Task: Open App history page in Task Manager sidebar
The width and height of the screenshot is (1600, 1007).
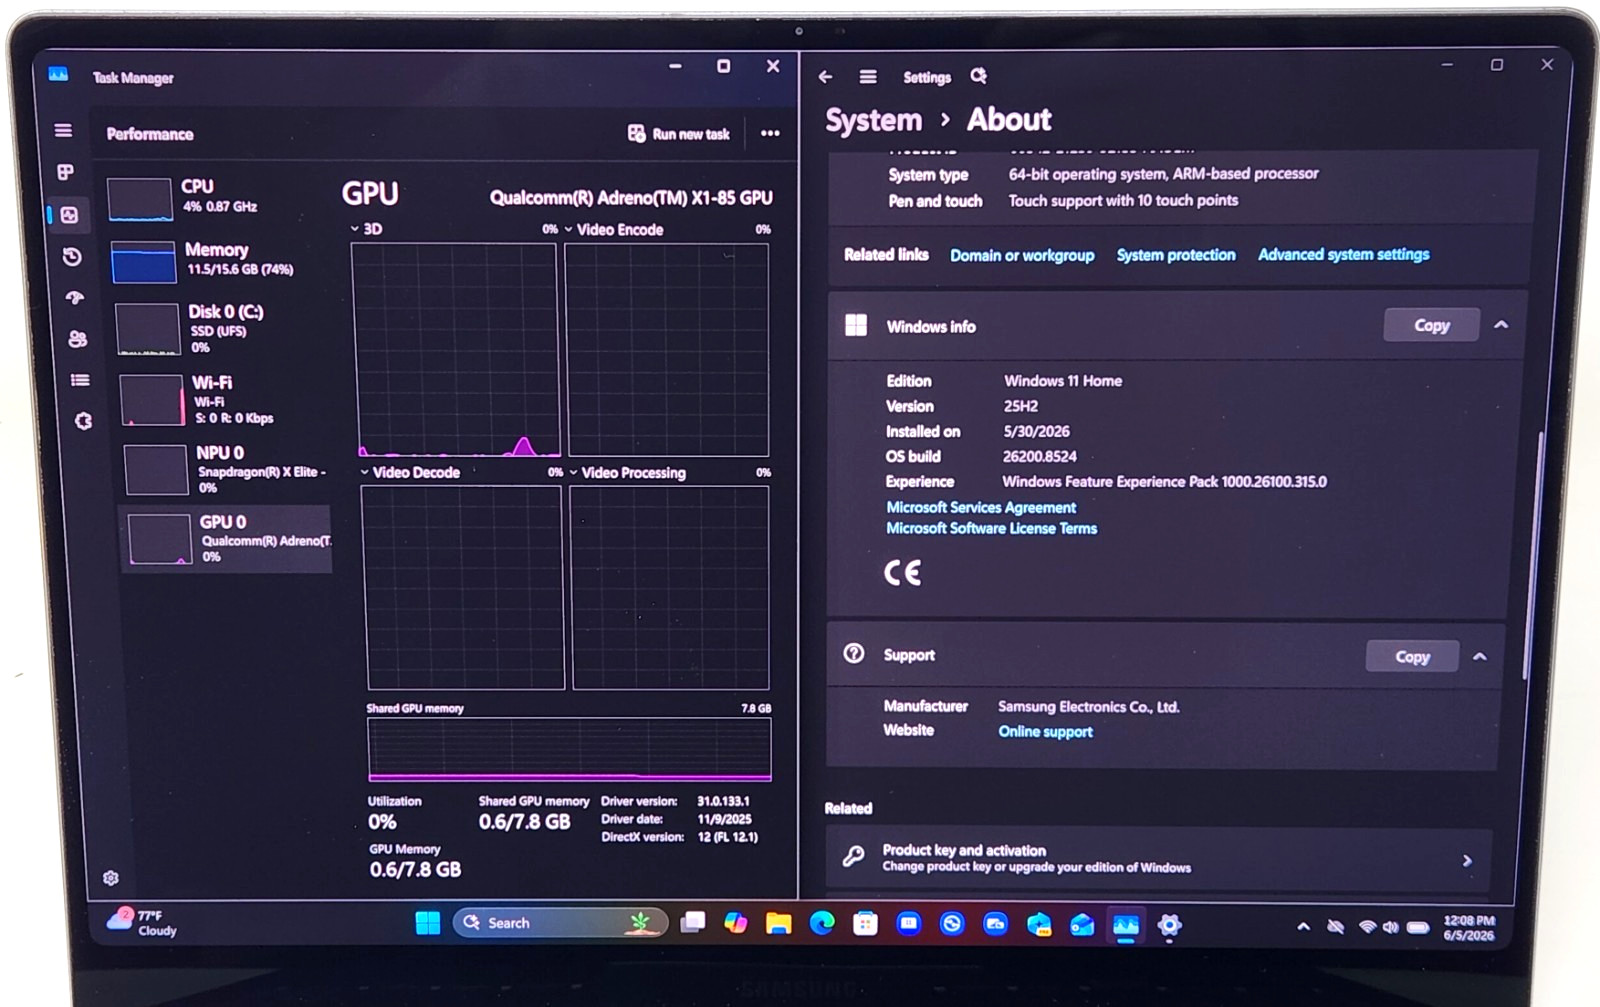Action: point(72,257)
